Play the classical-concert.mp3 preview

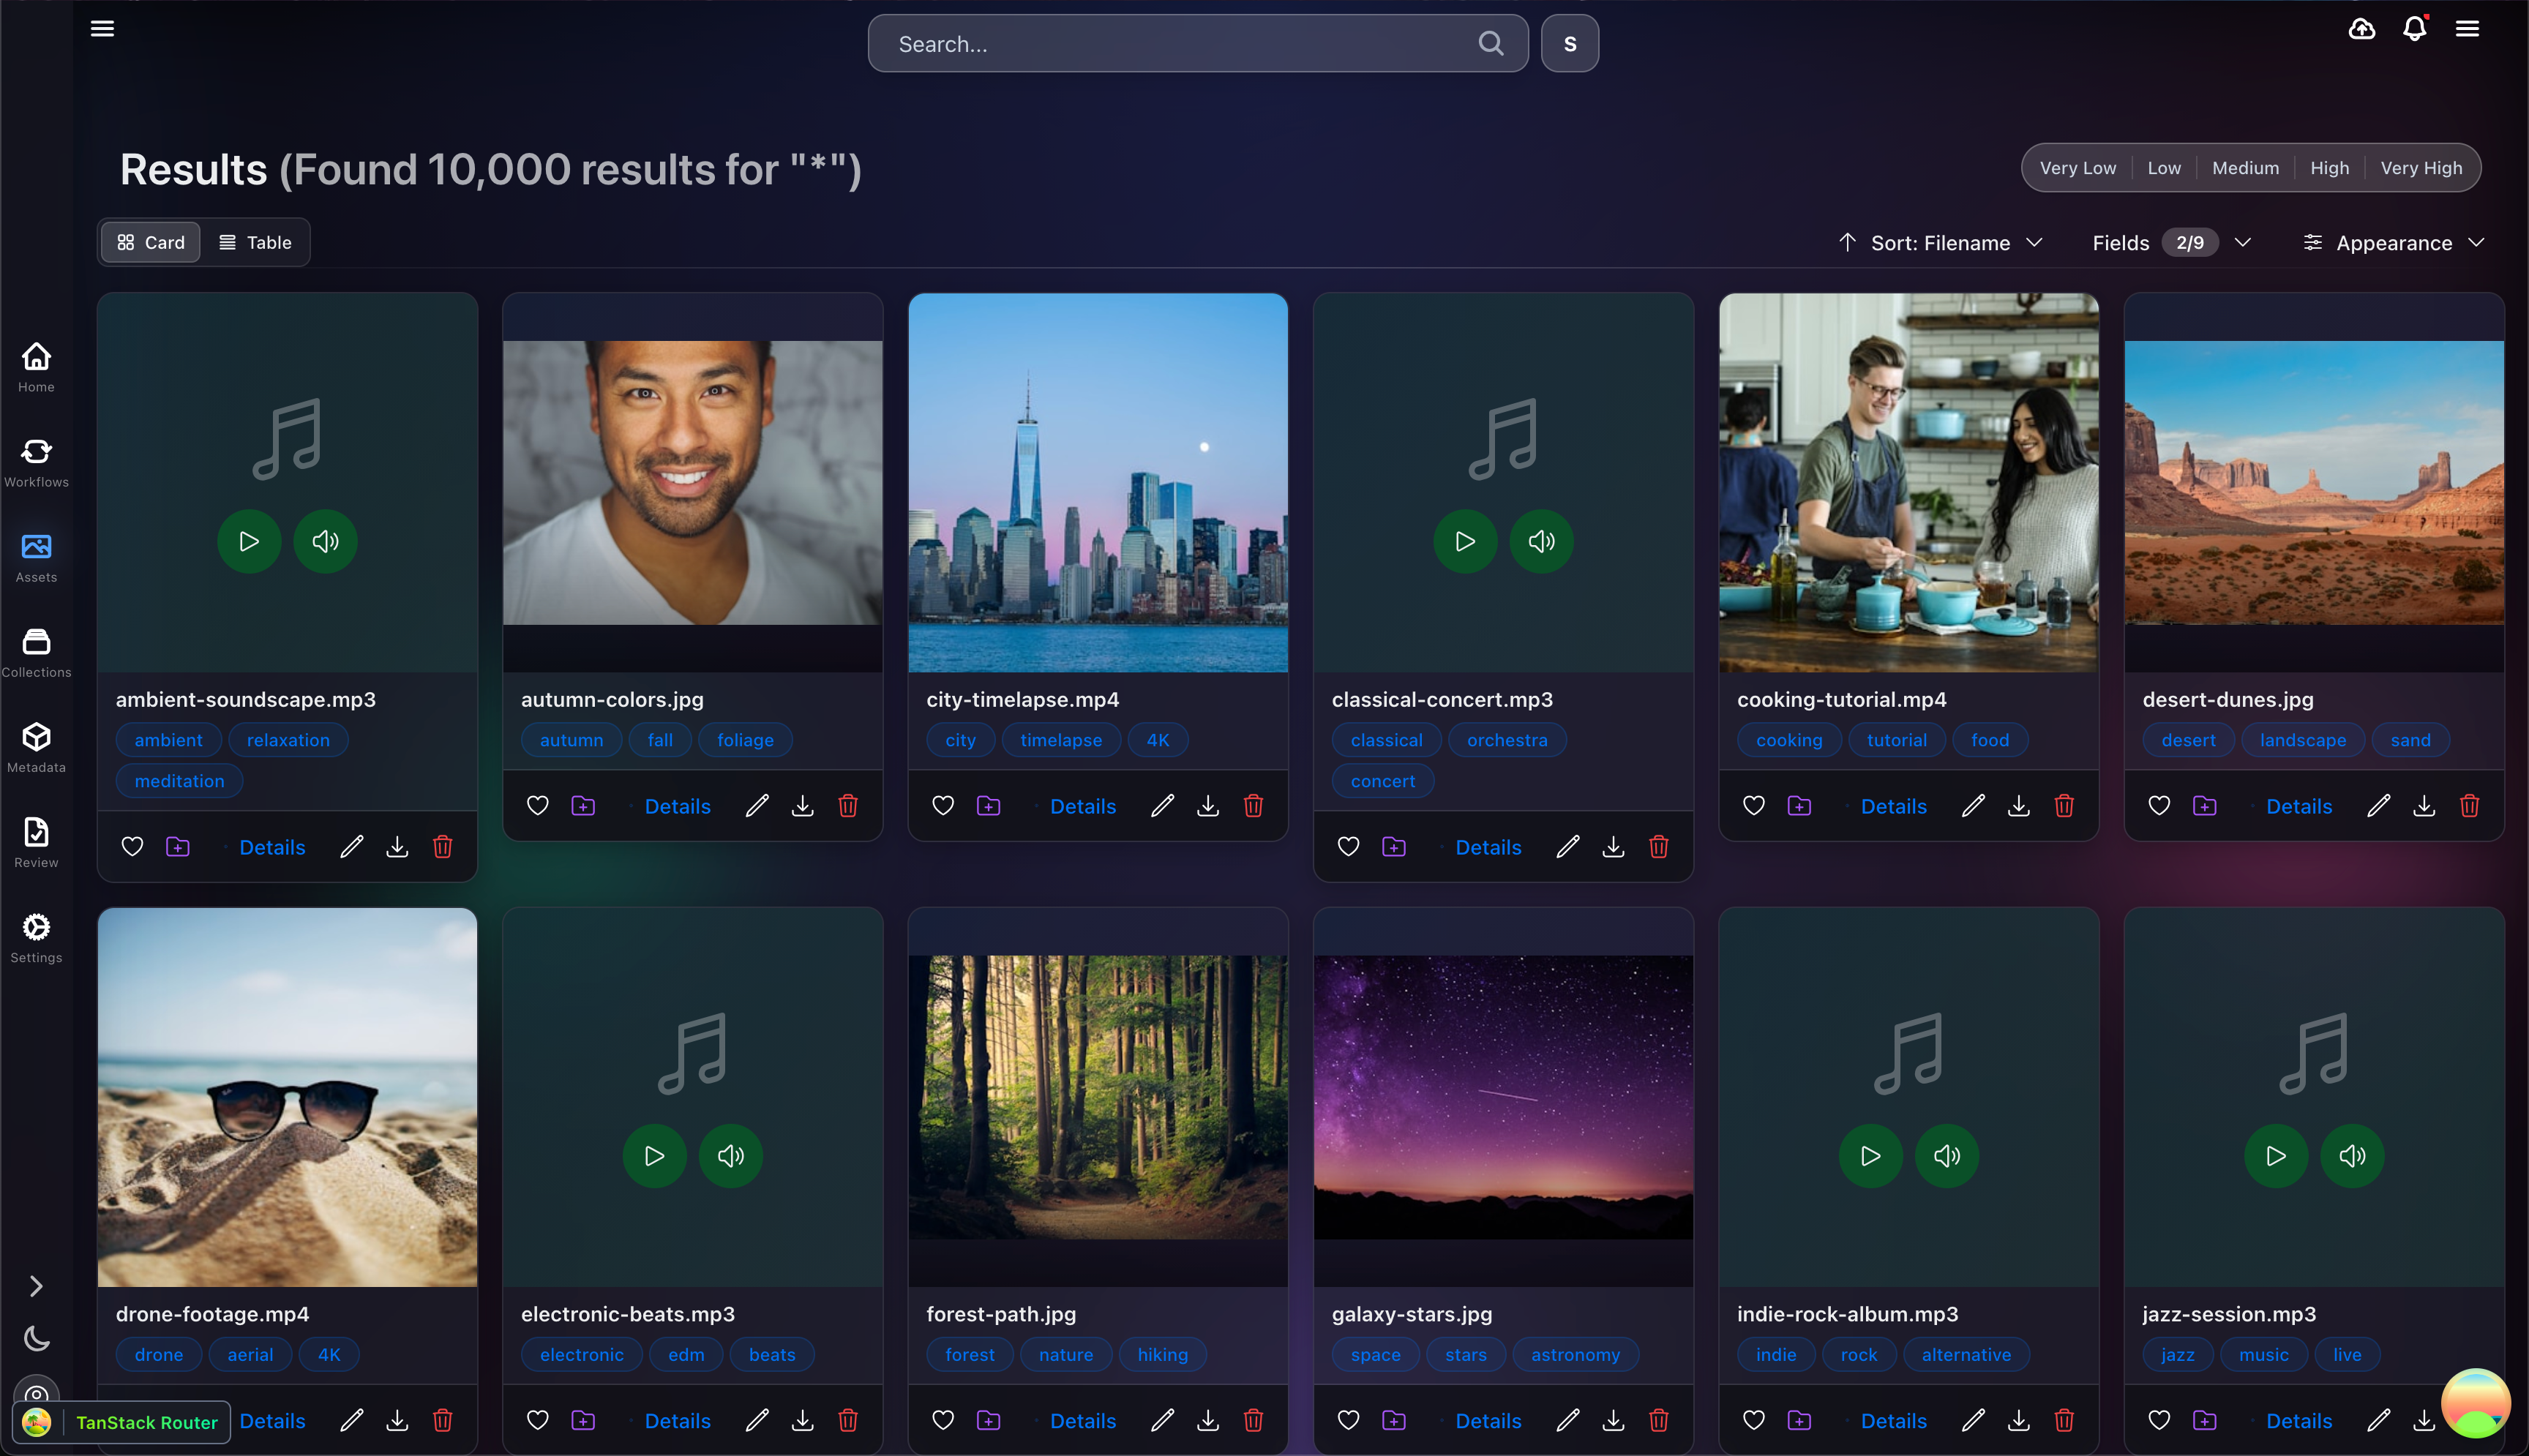(1465, 541)
